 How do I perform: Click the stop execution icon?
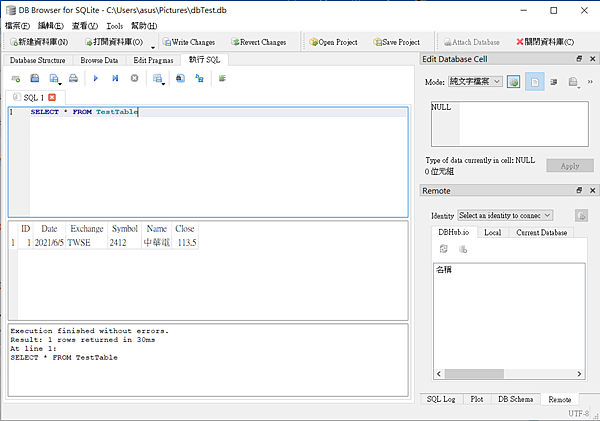tap(134, 78)
